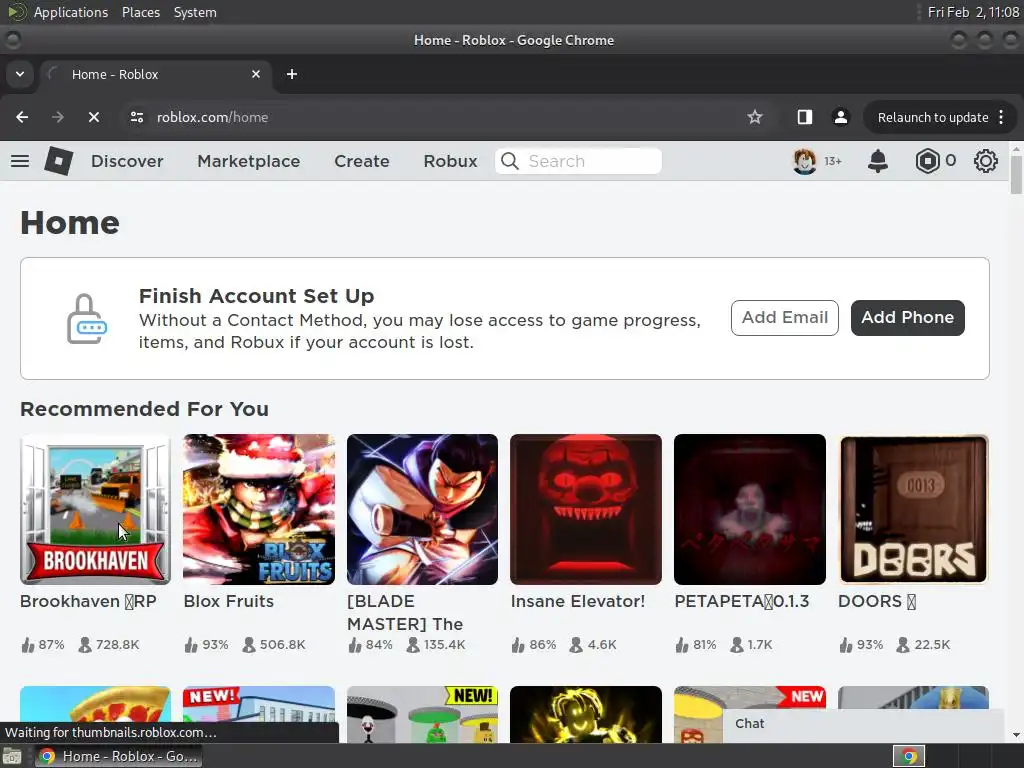This screenshot has height=768, width=1024.
Task: Click the page vertical scrollbar thumb
Action: (x=1016, y=175)
